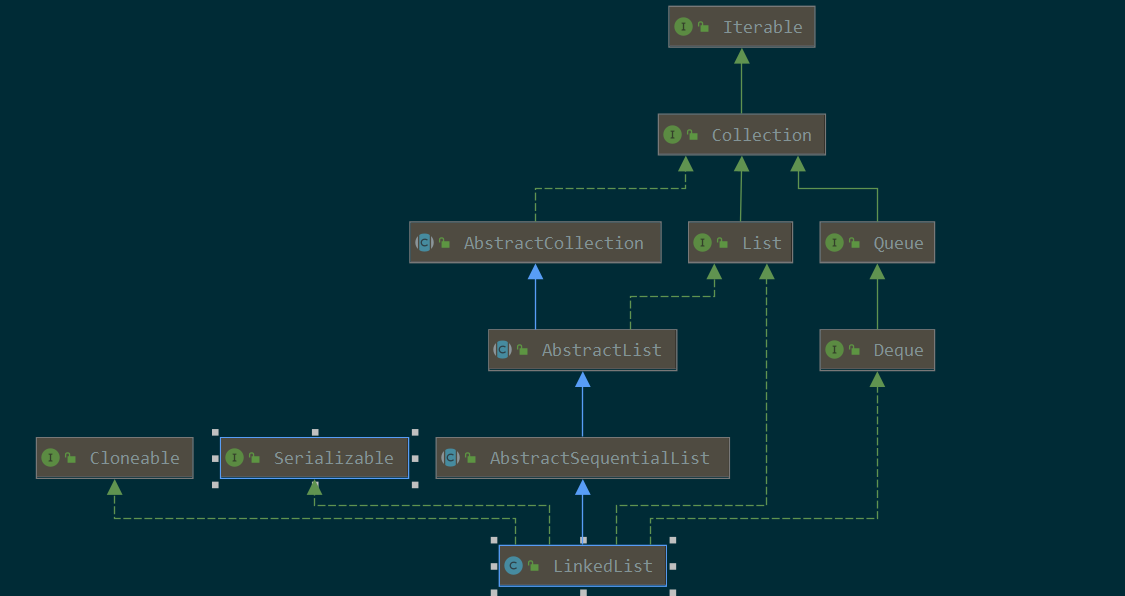The width and height of the screenshot is (1125, 596).
Task: Click the interface icon on Serializable node
Action: click(235, 458)
